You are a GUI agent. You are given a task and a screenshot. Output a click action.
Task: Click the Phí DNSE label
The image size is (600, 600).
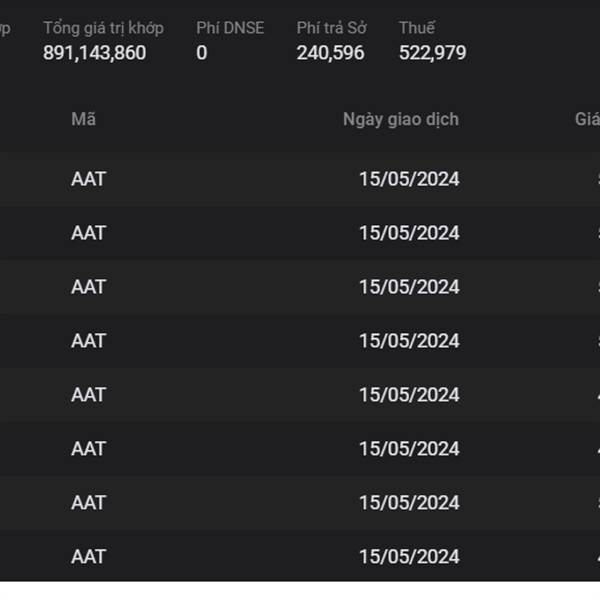(x=230, y=28)
